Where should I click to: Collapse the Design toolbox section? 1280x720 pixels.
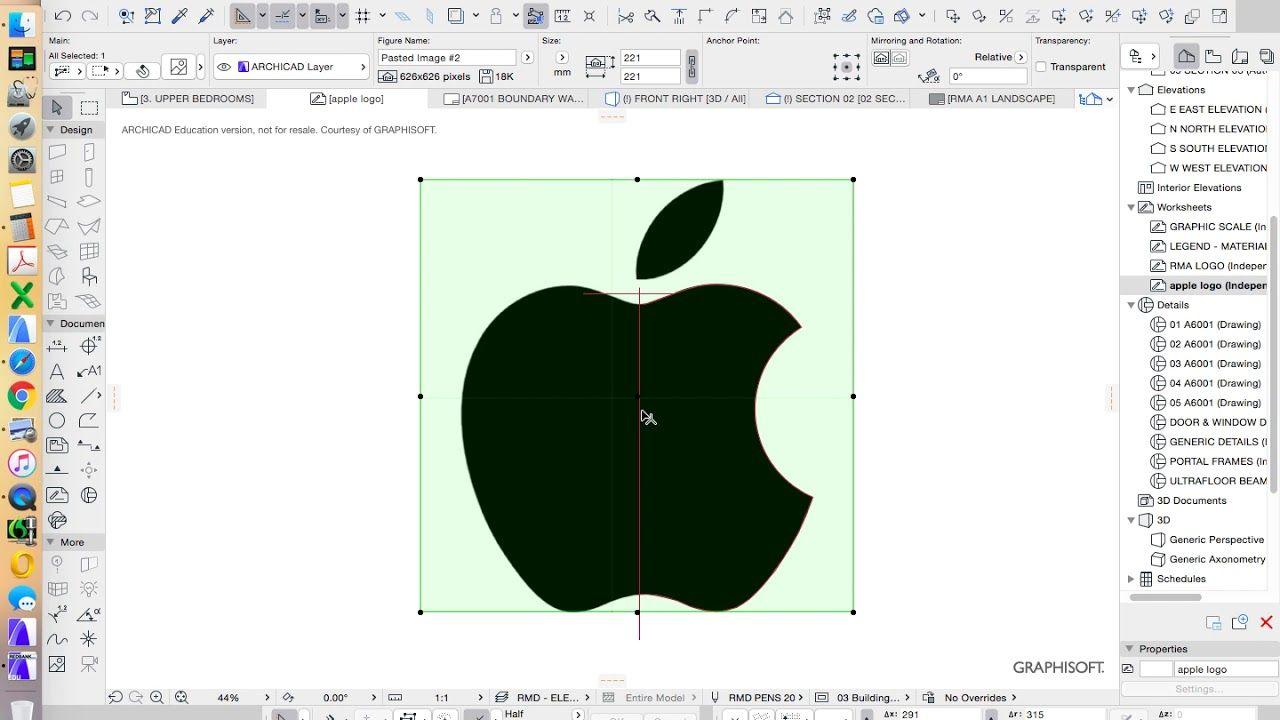click(x=50, y=130)
